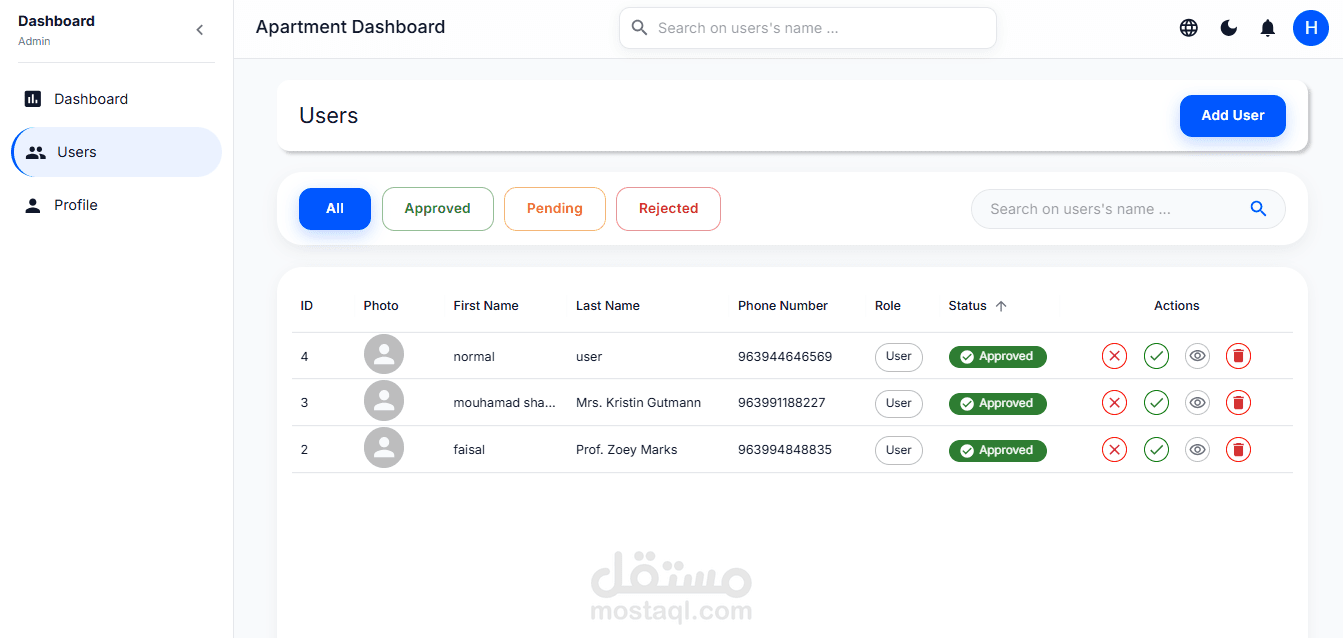Click phone number 963944646569
This screenshot has height=638, width=1343.
785,357
